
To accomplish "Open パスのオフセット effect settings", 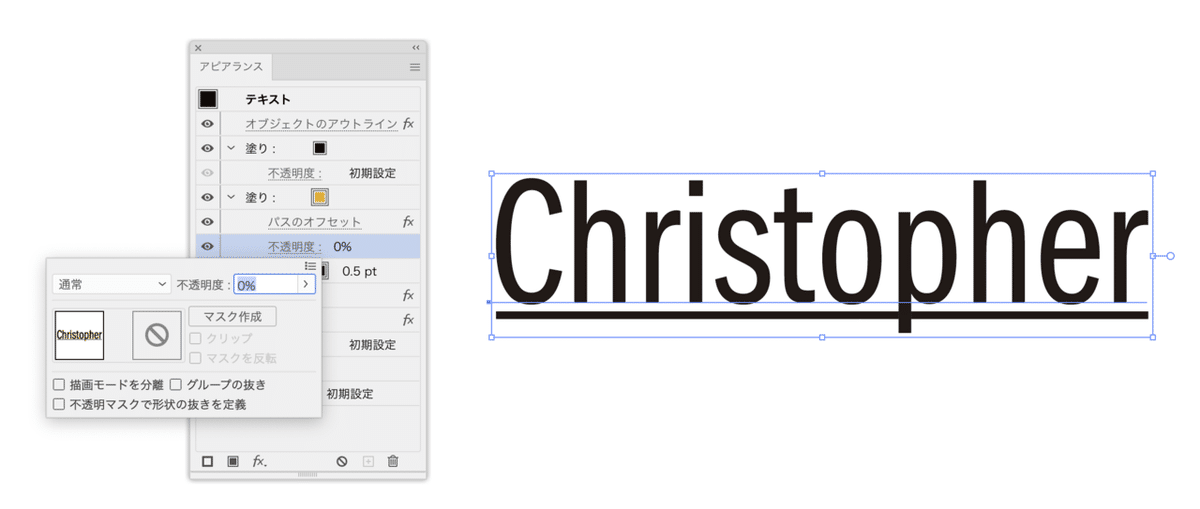I will point(314,222).
